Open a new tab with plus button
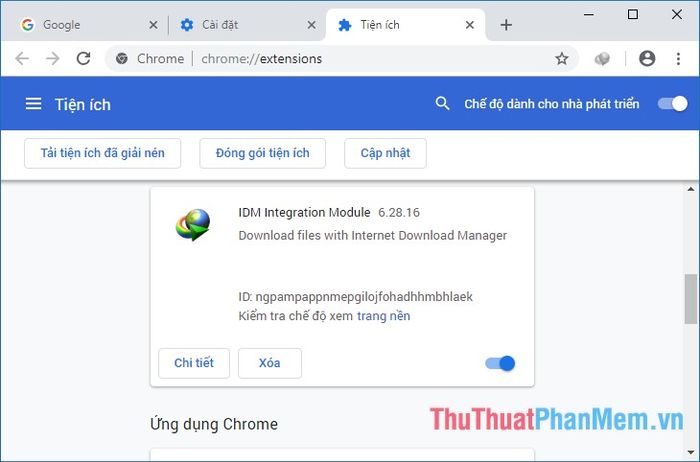This screenshot has height=462, width=700. [506, 25]
